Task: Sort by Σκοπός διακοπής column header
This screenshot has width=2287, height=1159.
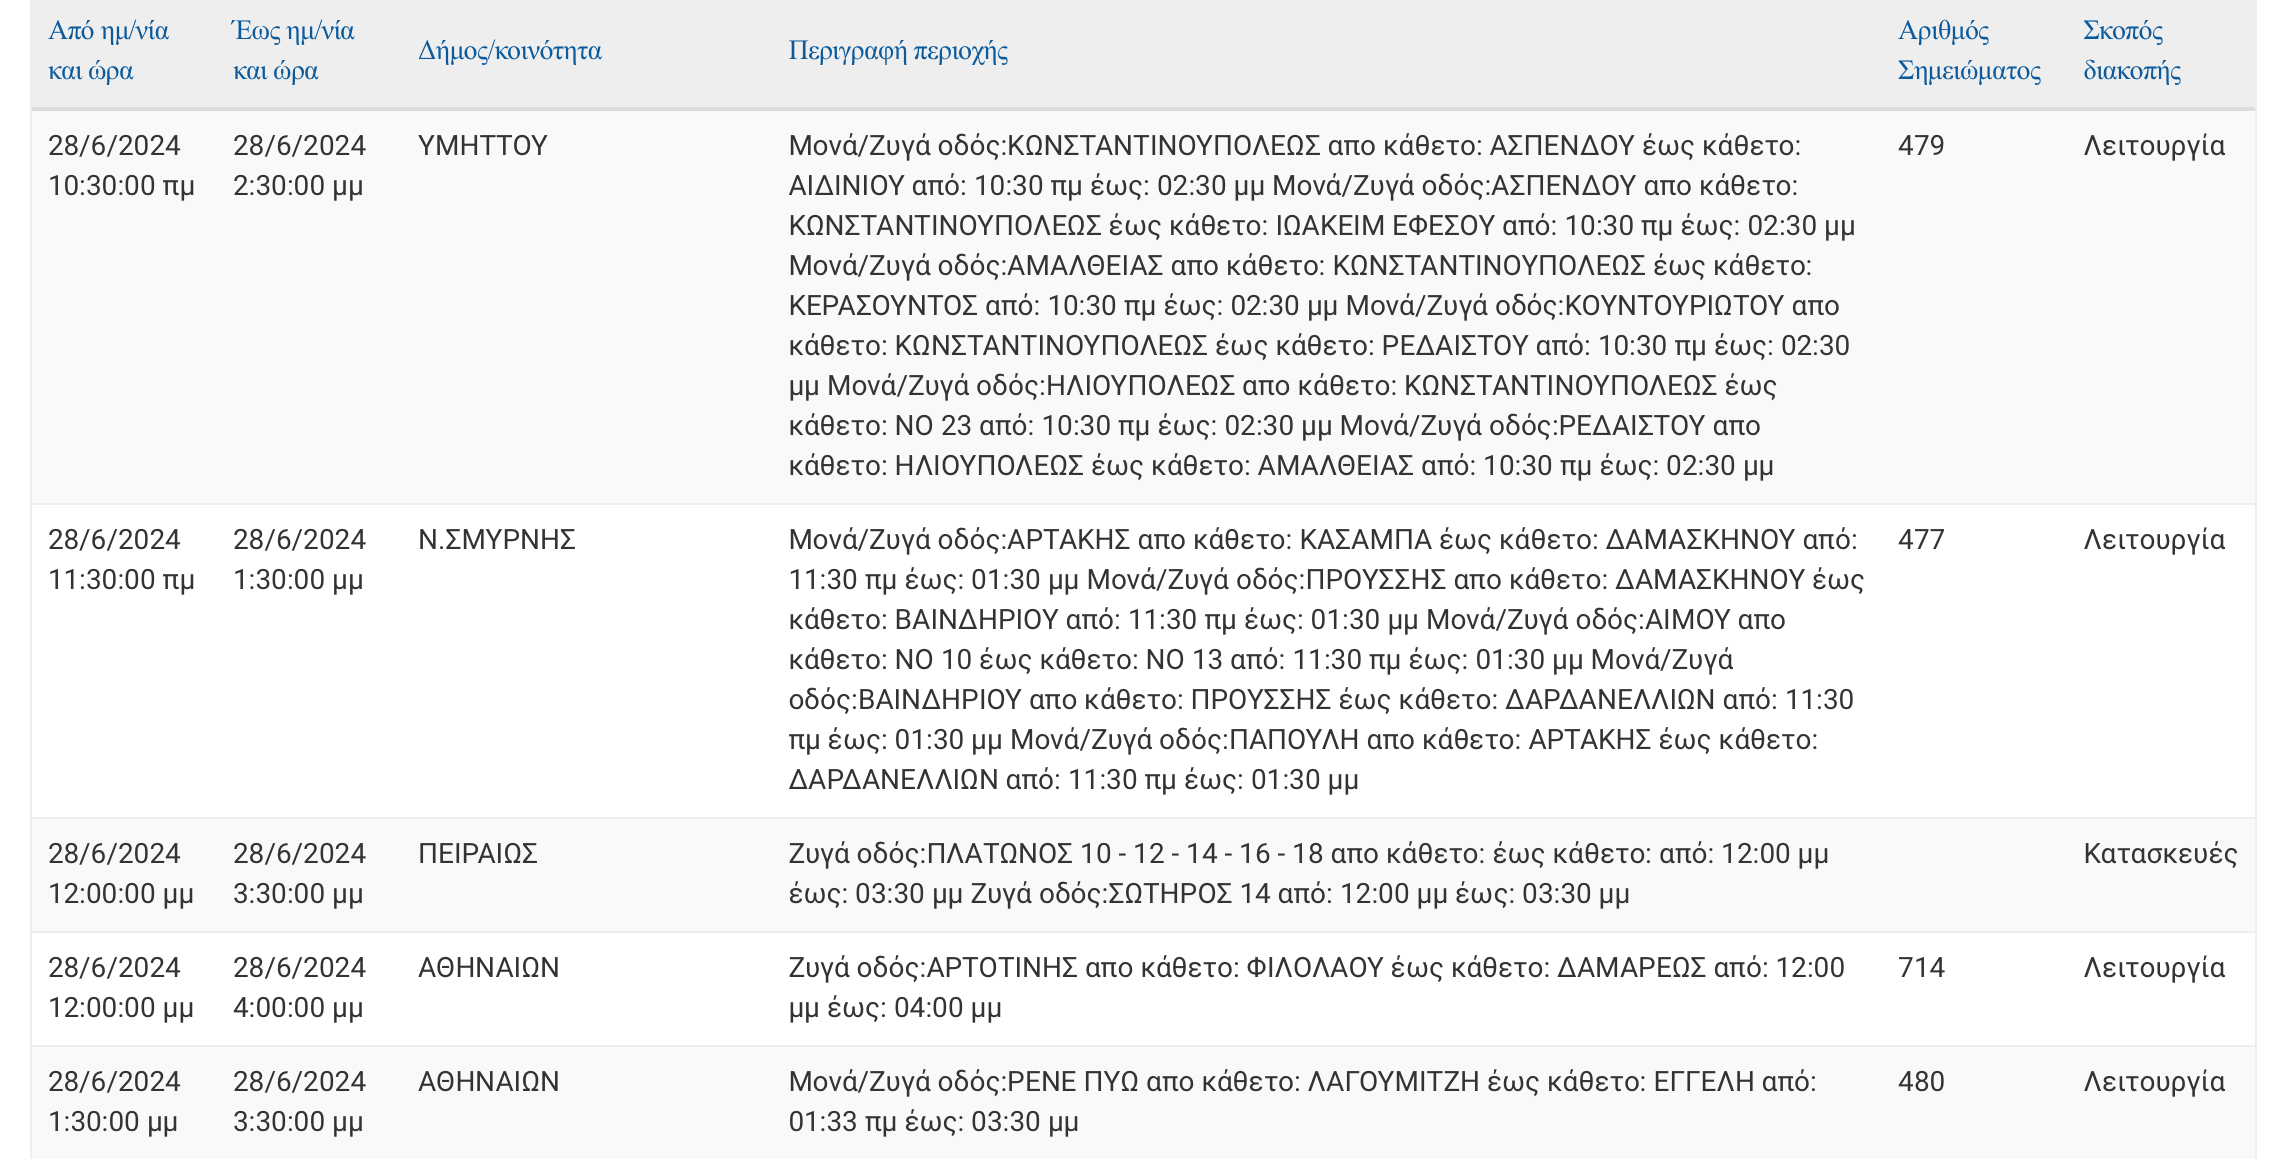Action: (2132, 50)
